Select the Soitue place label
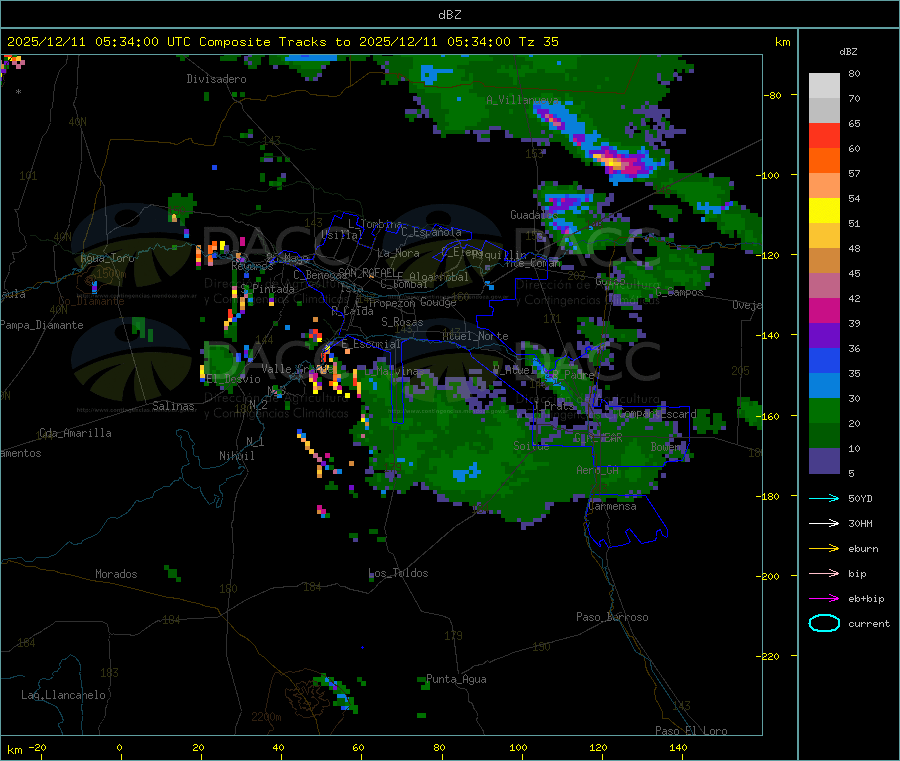The height and width of the screenshot is (761, 900). pyautogui.click(x=531, y=446)
